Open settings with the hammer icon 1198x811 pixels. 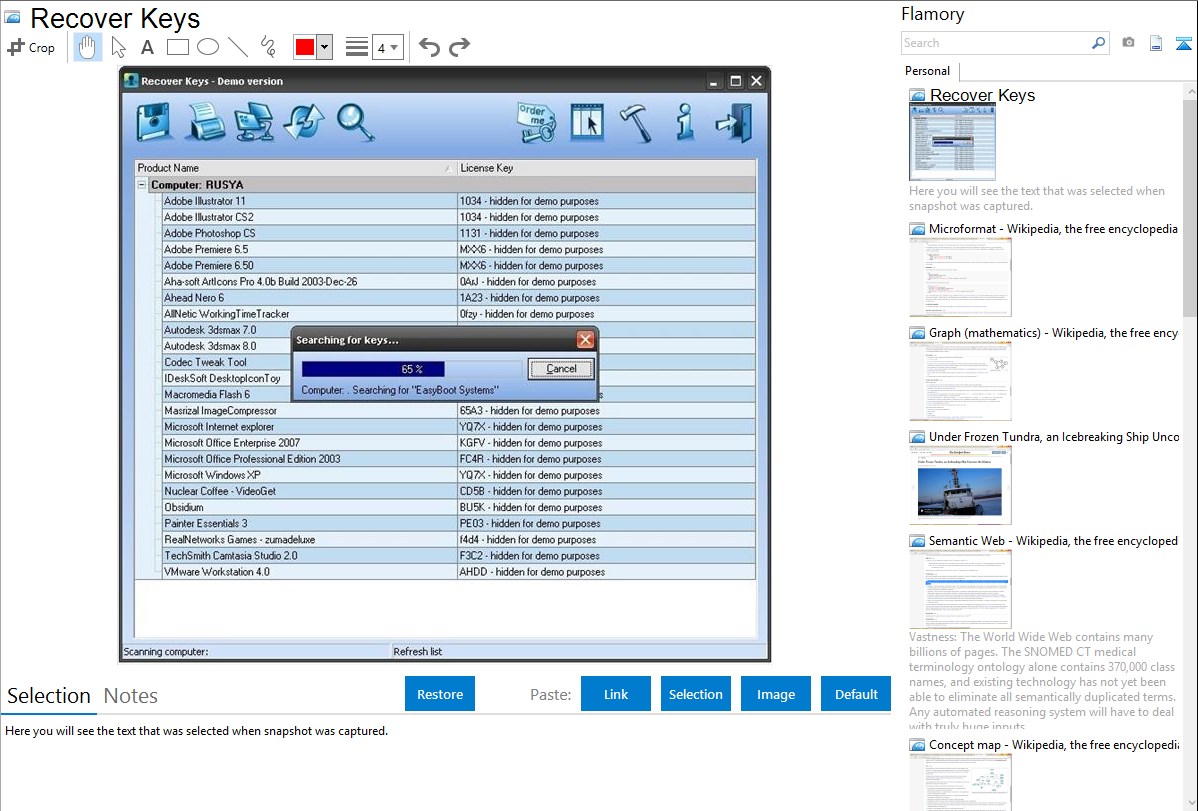coord(636,122)
